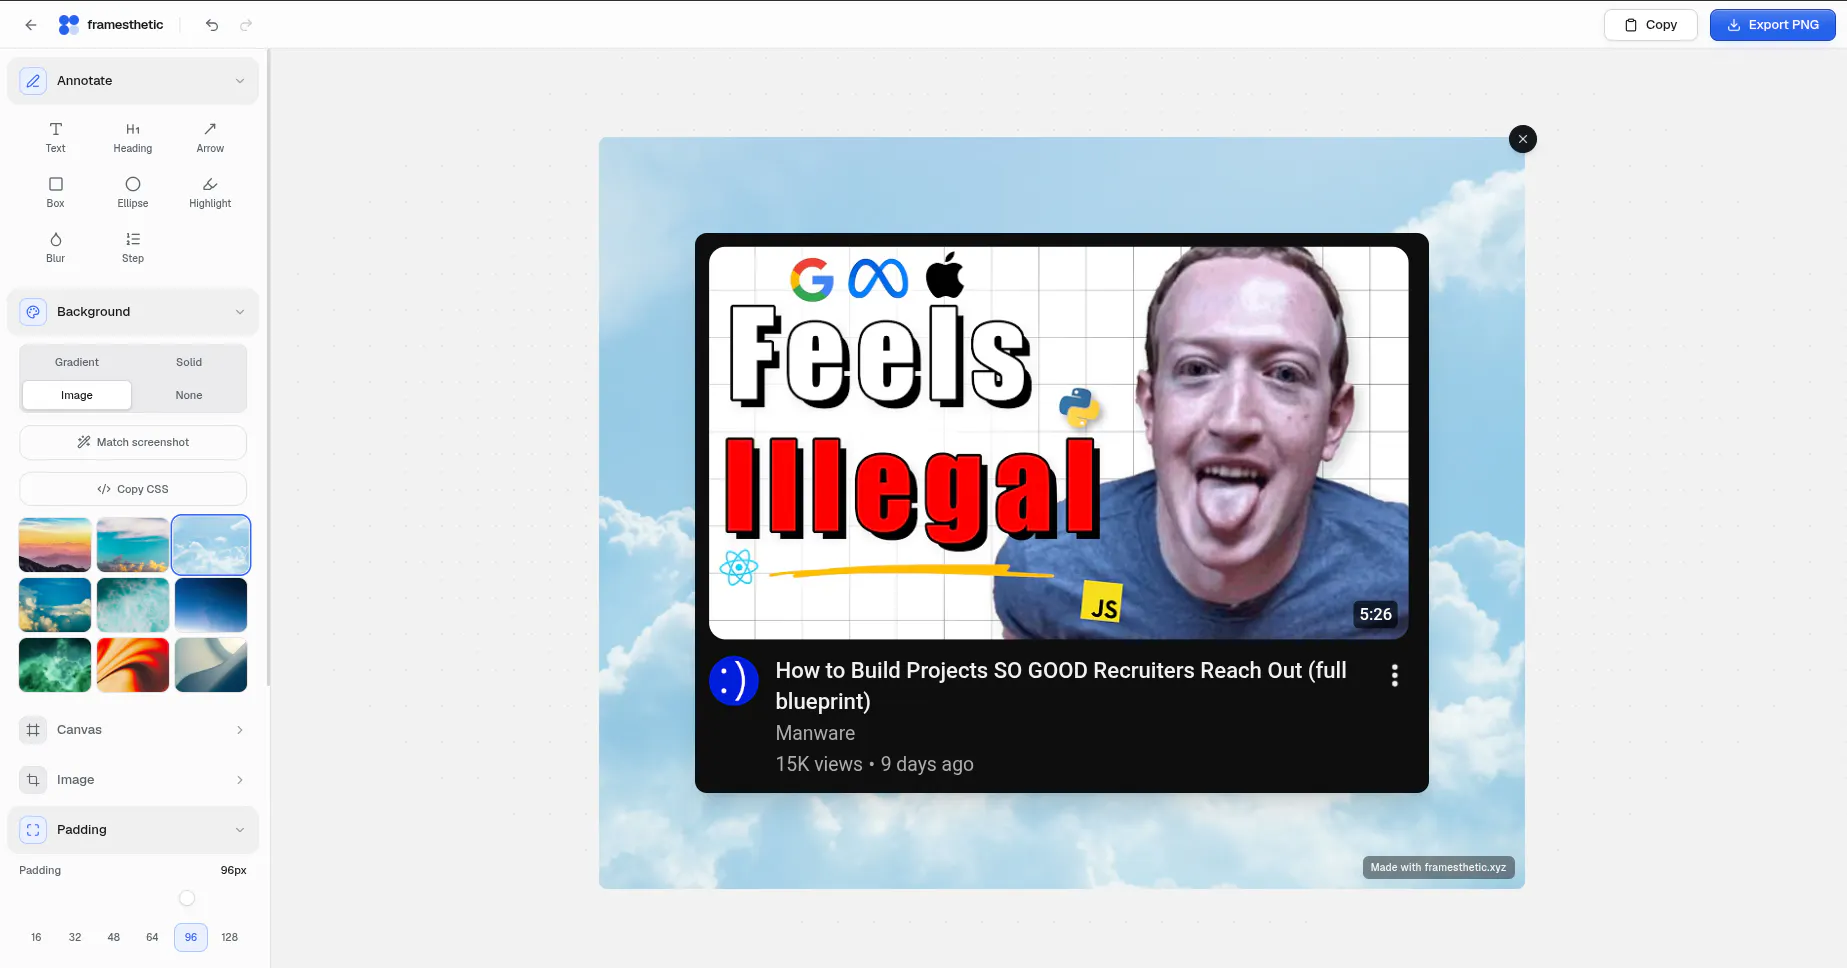Viewport: 1847px width, 968px height.
Task: Set padding preset to 16
Action: point(36,937)
